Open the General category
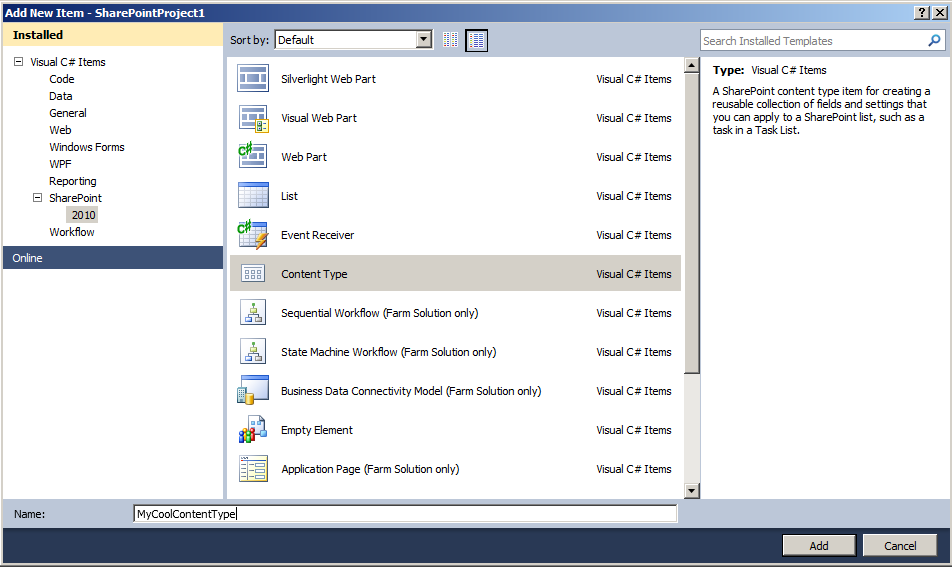 coord(68,113)
